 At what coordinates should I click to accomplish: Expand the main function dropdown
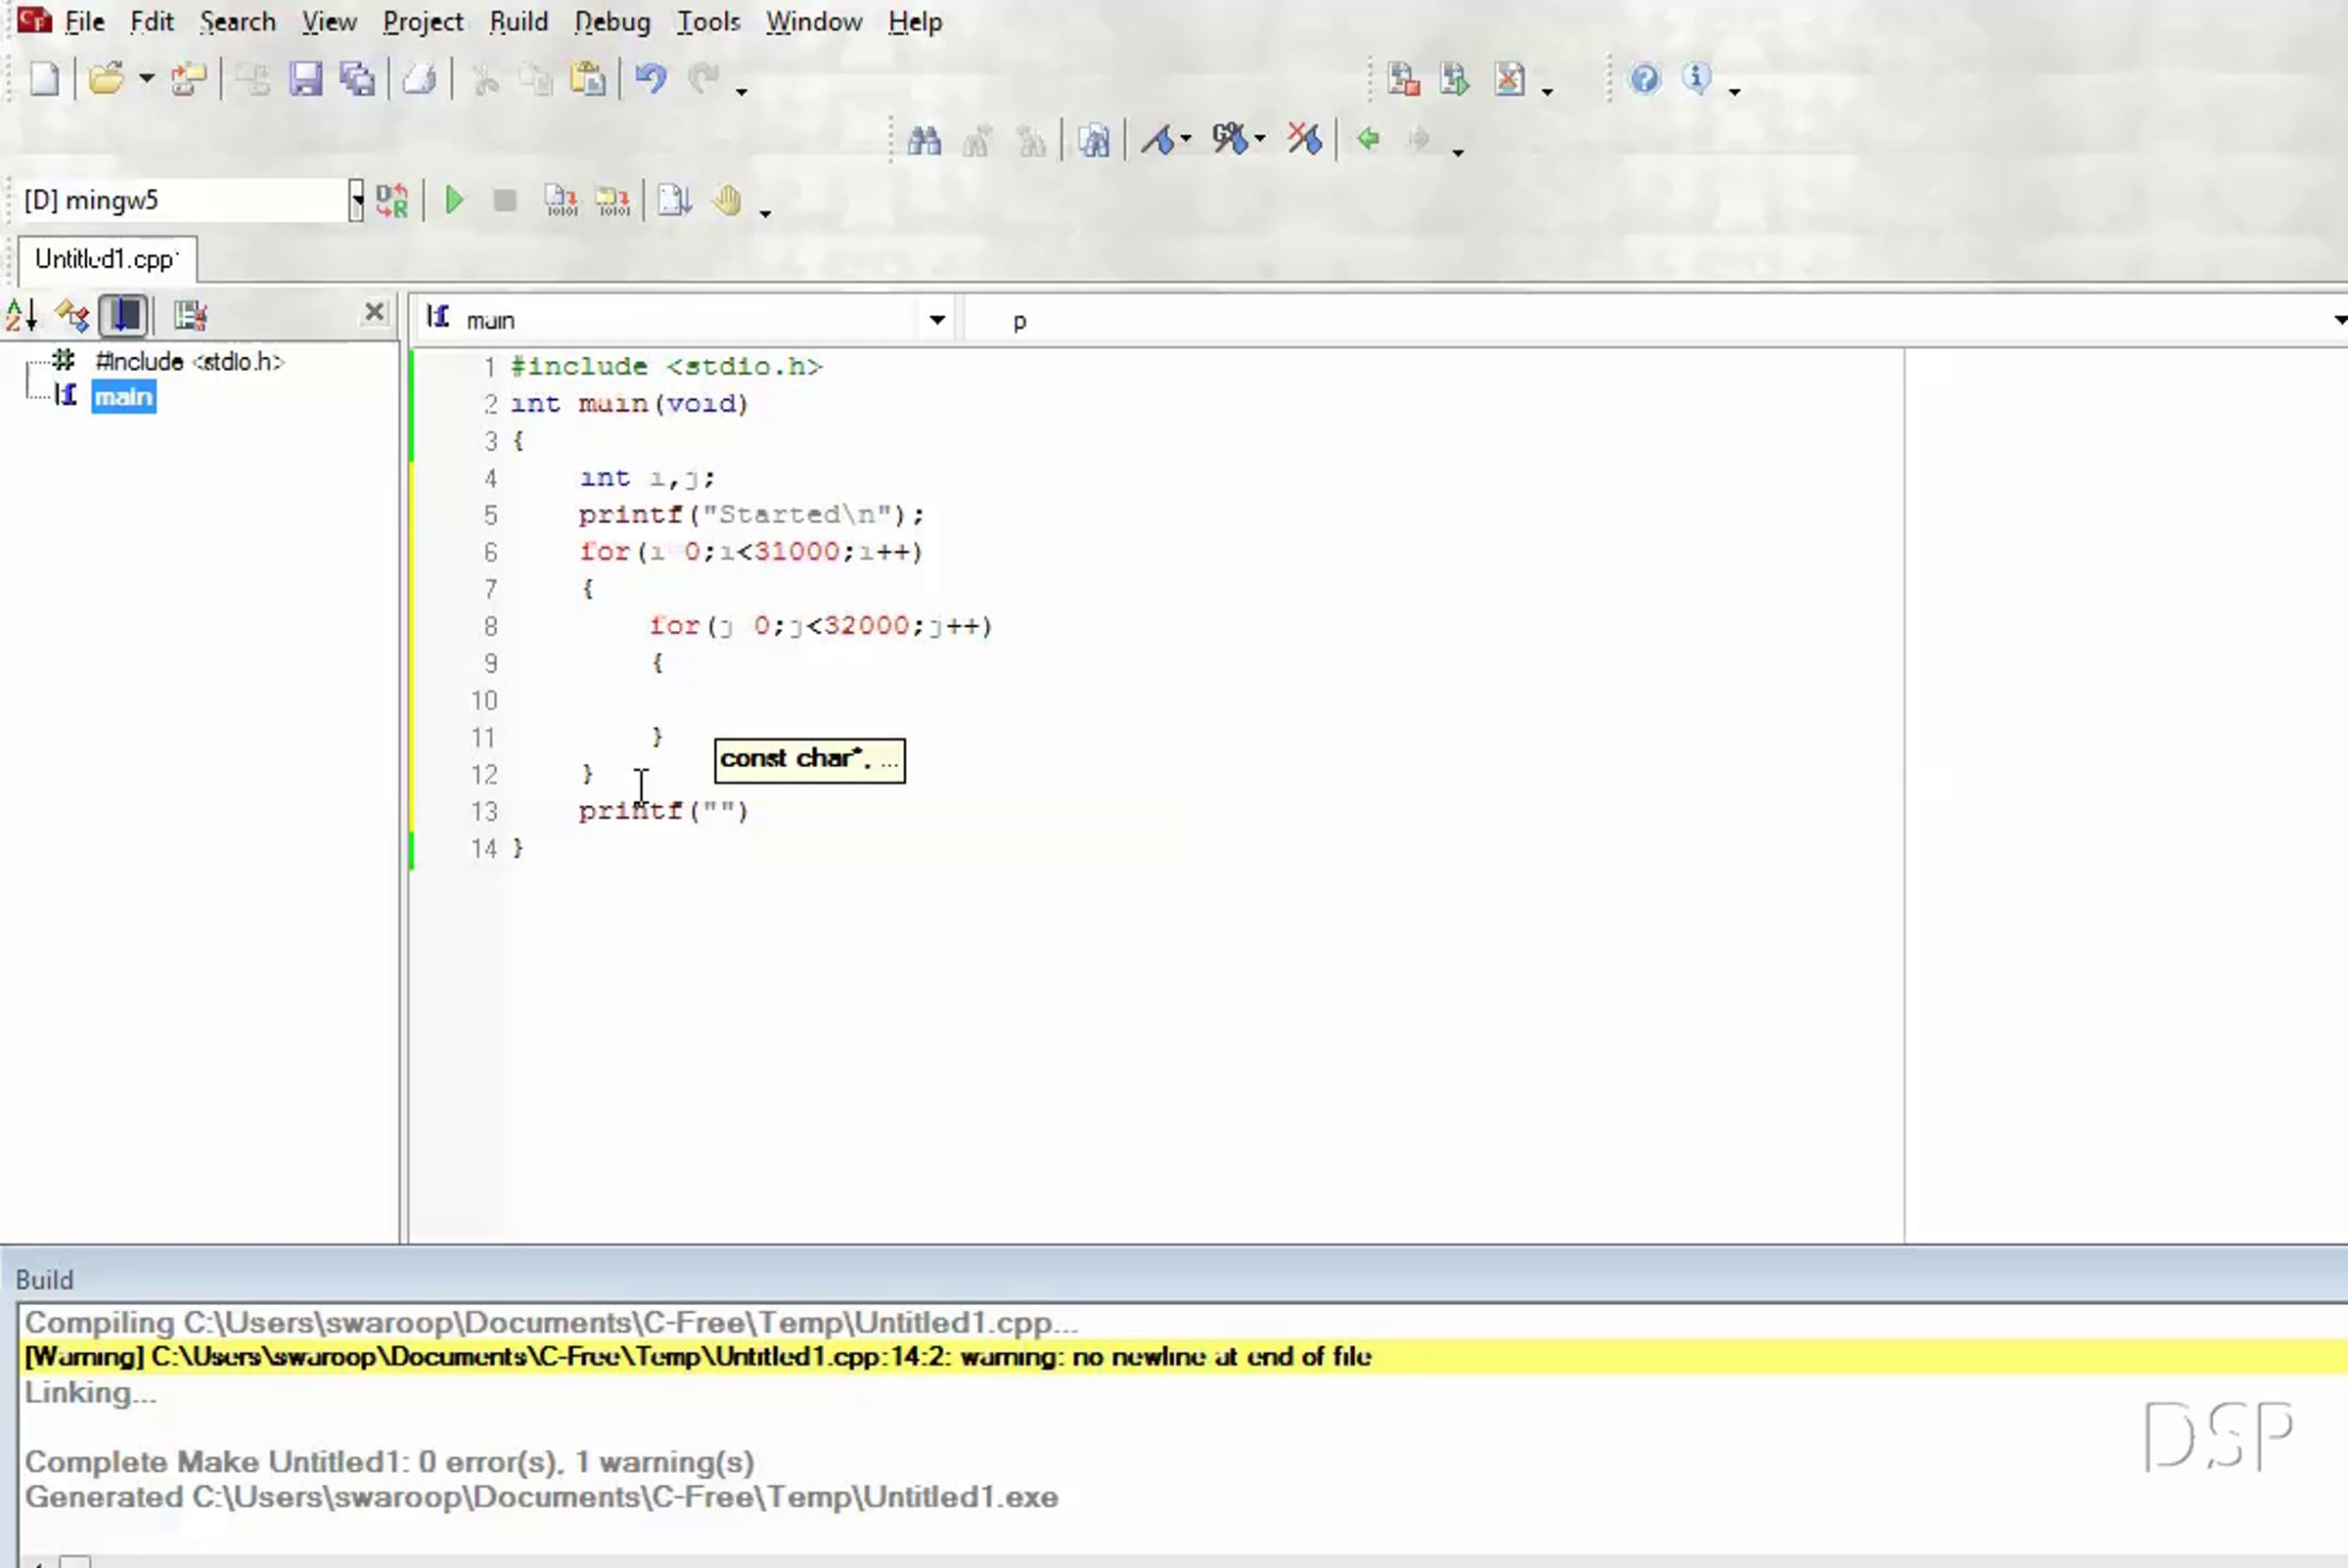click(937, 320)
